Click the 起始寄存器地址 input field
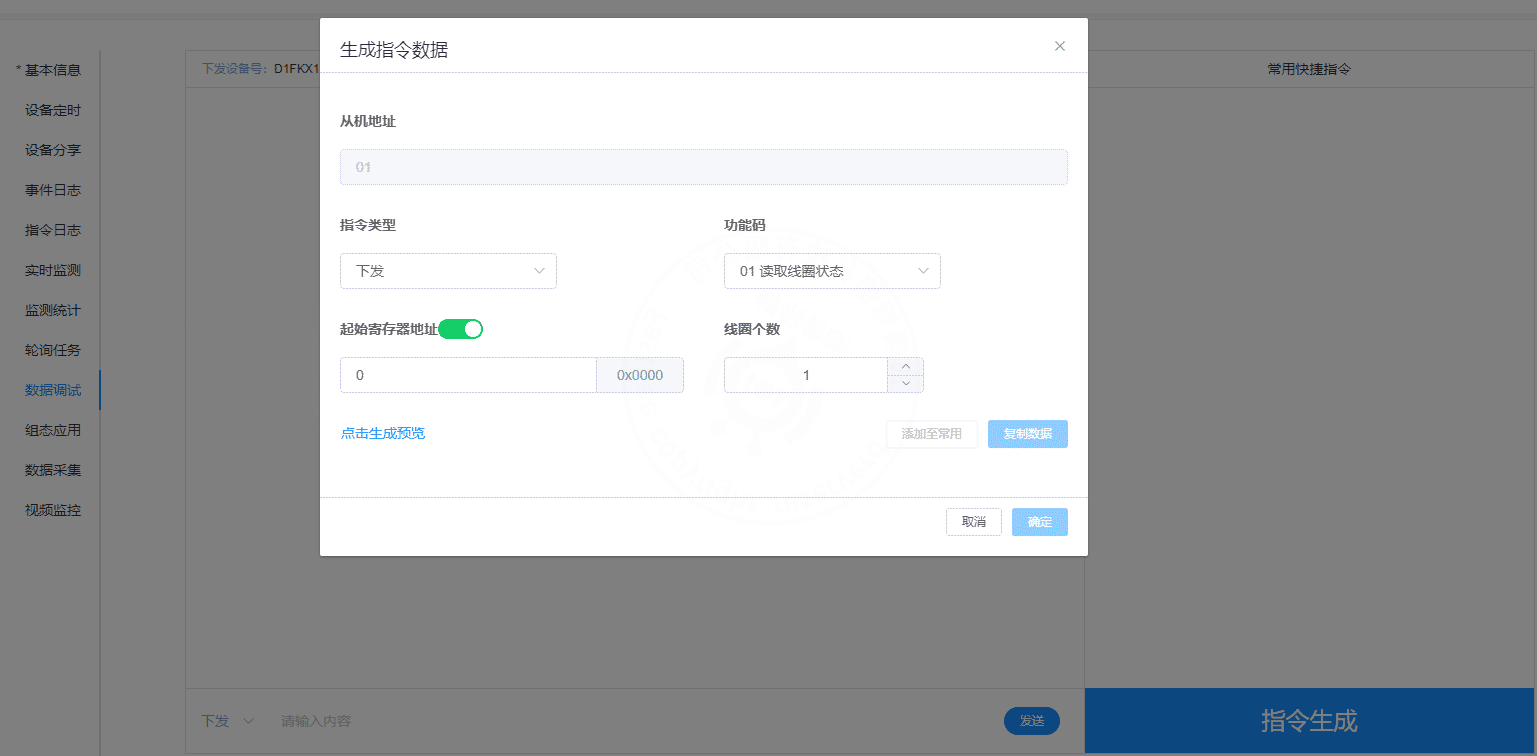Screen dimensions: 1537x756 pos(468,375)
